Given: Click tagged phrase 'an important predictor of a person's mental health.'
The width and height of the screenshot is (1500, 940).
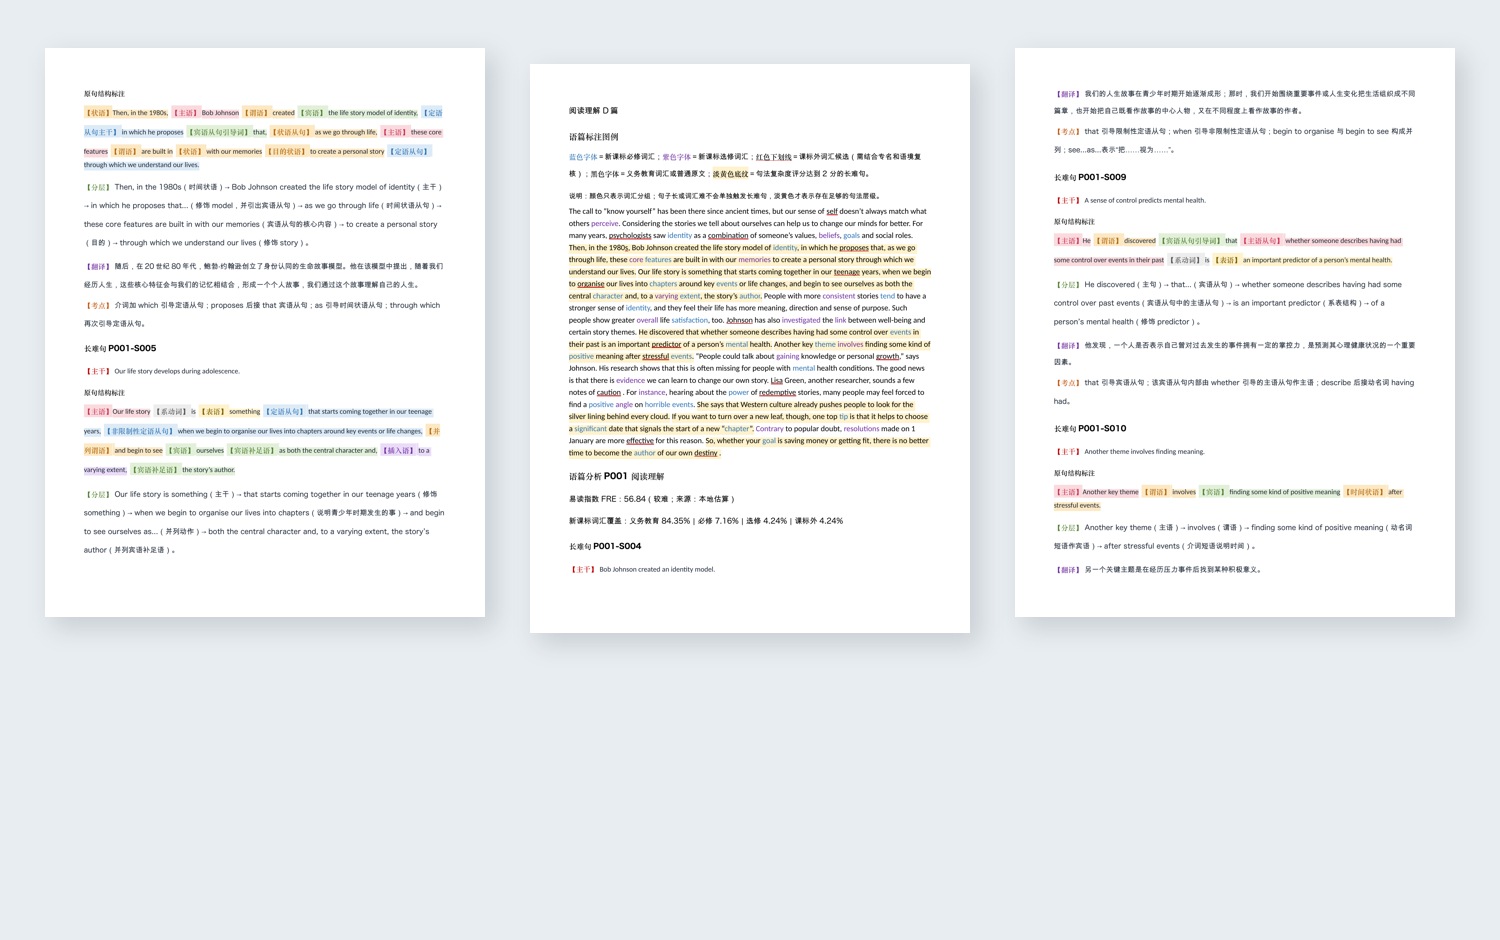Looking at the screenshot, I should 1317,260.
